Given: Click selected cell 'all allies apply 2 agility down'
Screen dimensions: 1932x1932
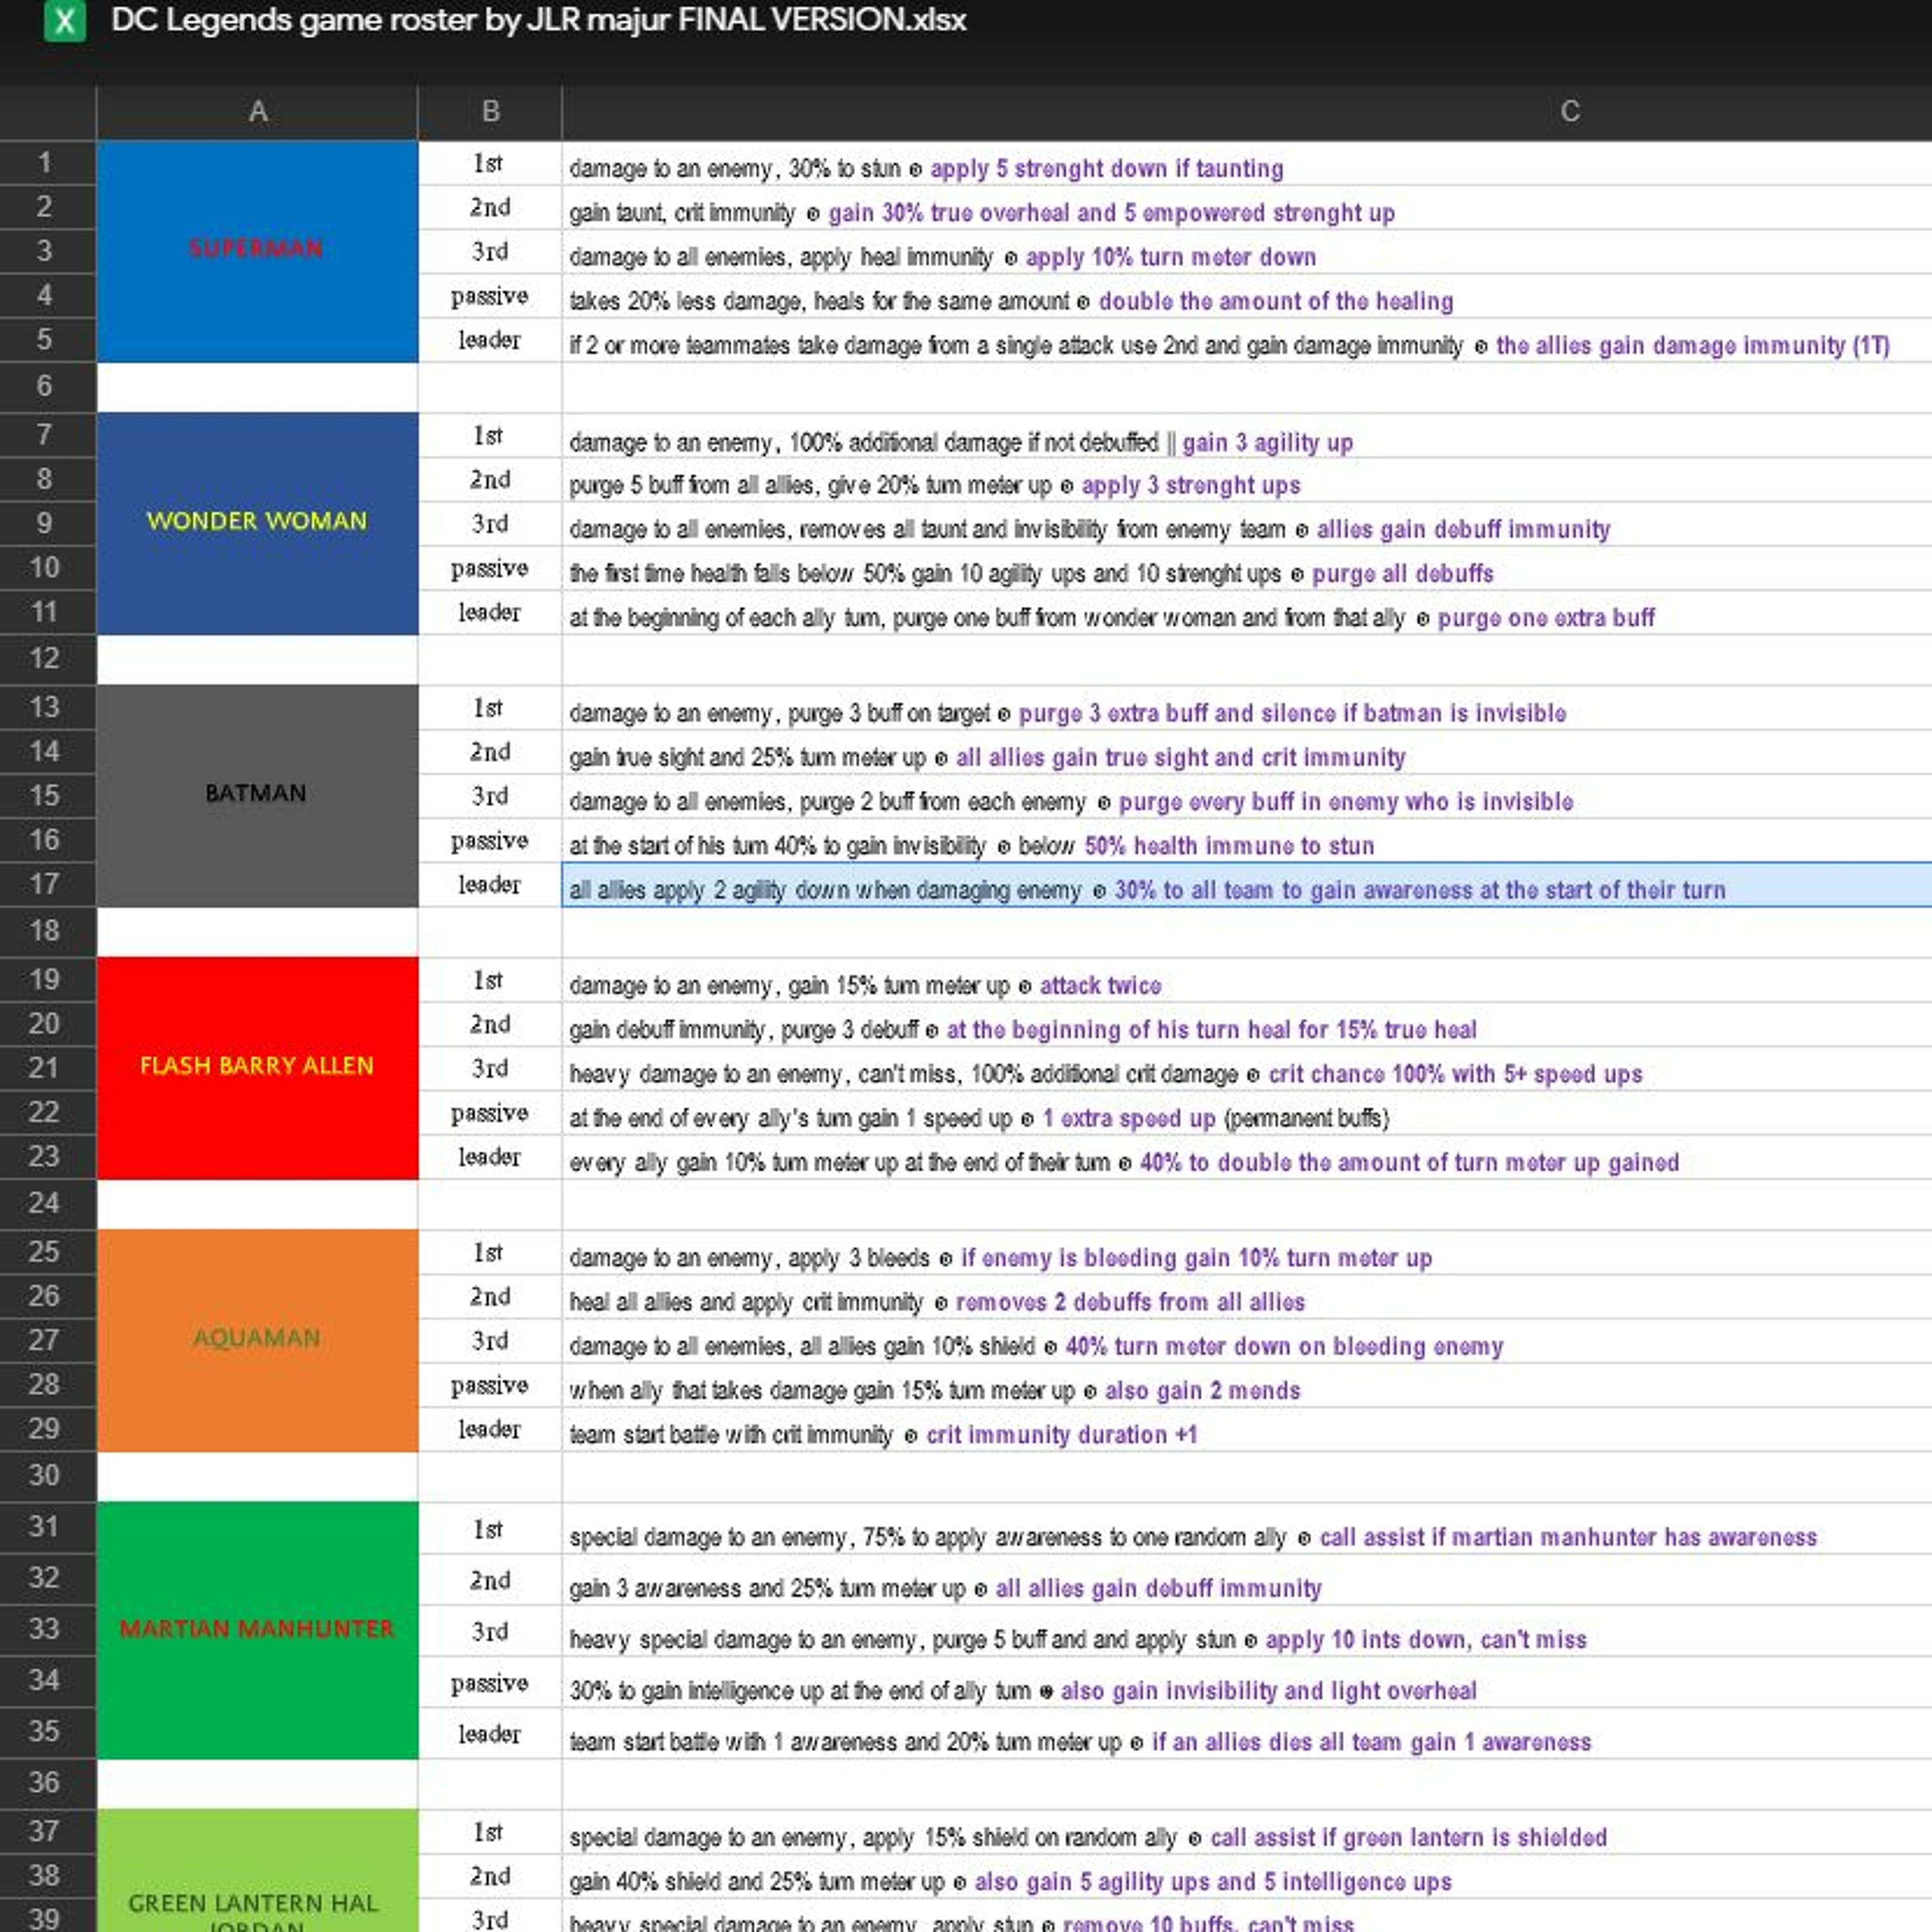Looking at the screenshot, I should (x=1247, y=885).
